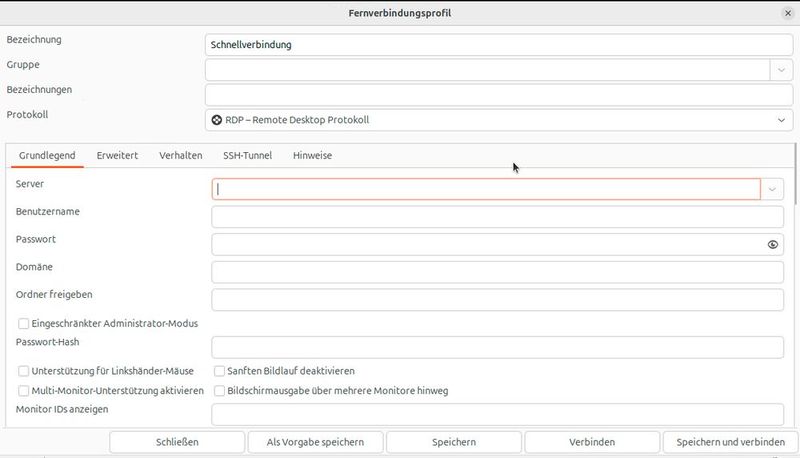Click the Gruppe text field
The height and width of the screenshot is (458, 800).
click(488, 70)
